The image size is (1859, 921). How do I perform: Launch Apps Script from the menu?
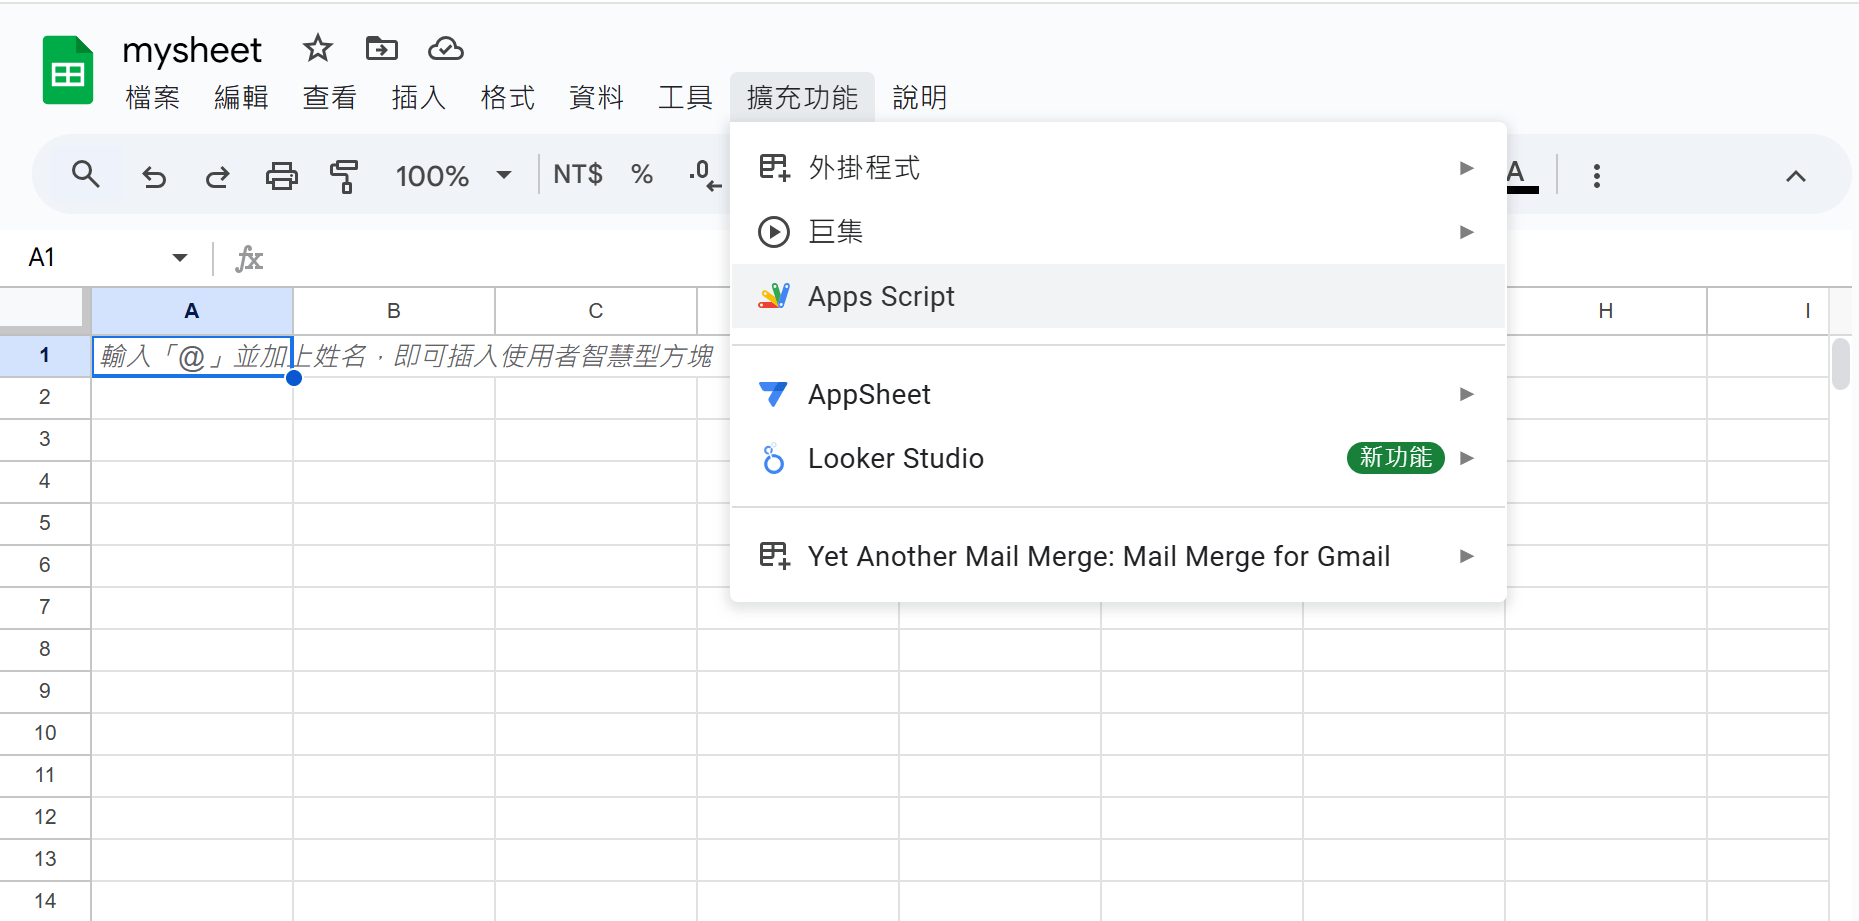click(x=1118, y=296)
